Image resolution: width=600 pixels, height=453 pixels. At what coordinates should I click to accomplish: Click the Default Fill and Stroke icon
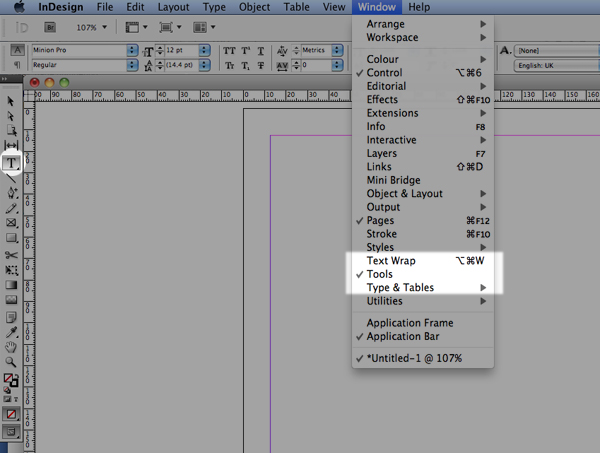7,390
